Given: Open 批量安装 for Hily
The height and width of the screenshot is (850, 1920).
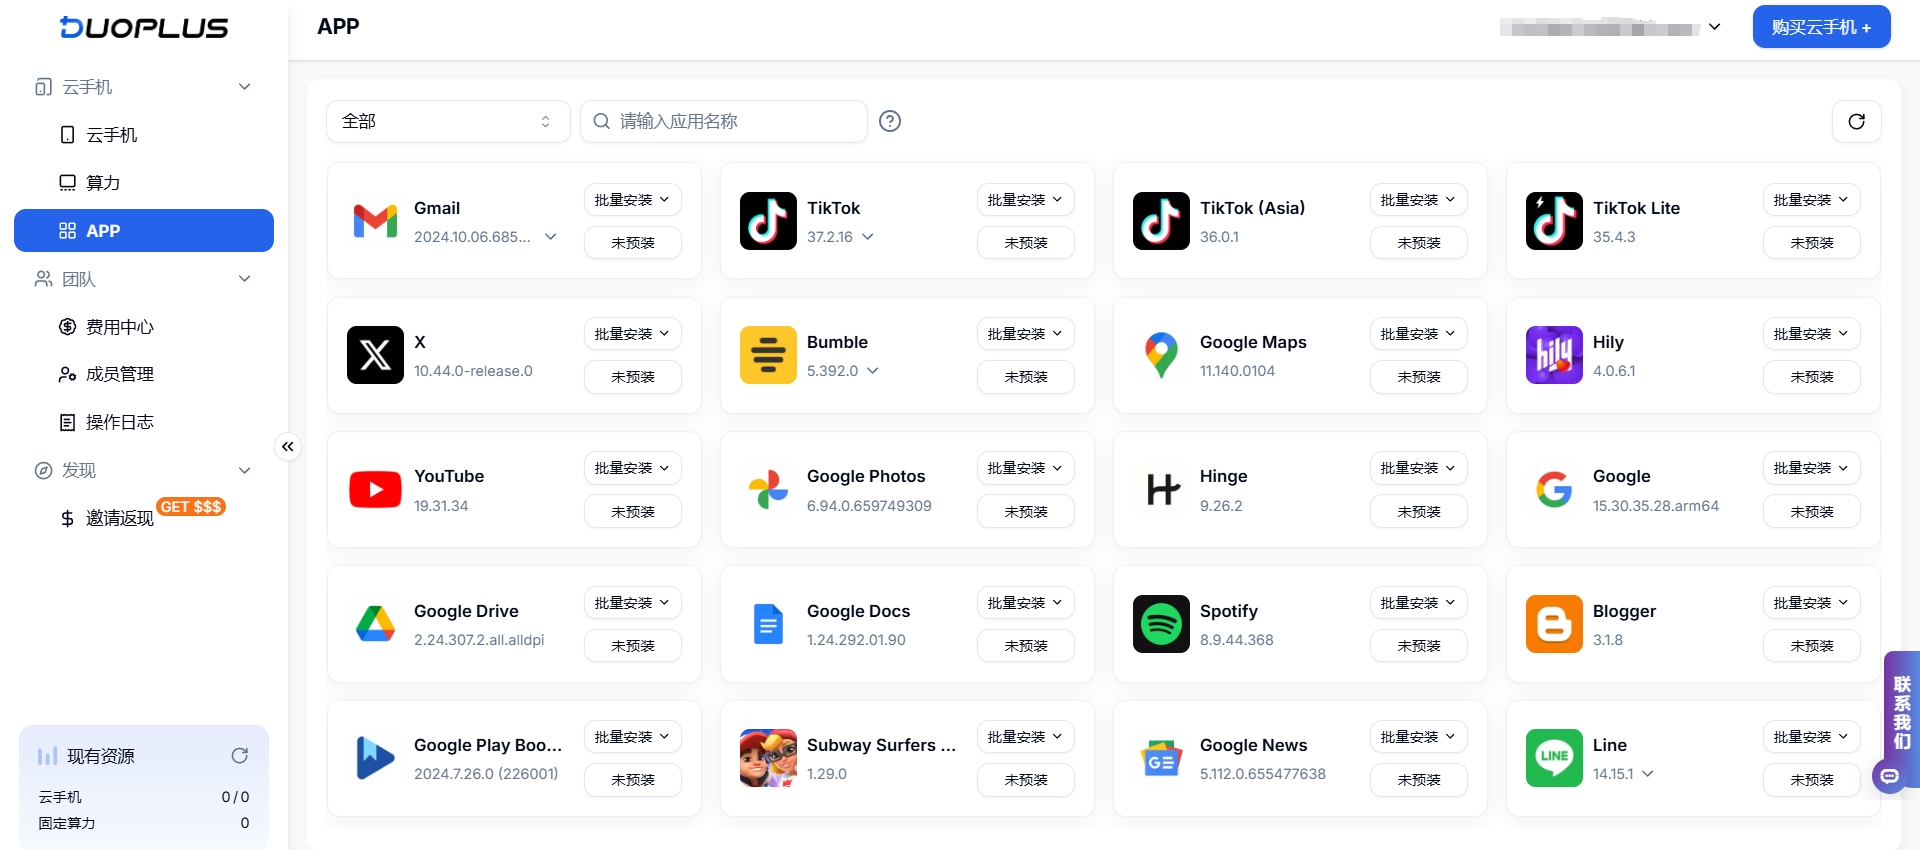Looking at the screenshot, I should tap(1811, 334).
